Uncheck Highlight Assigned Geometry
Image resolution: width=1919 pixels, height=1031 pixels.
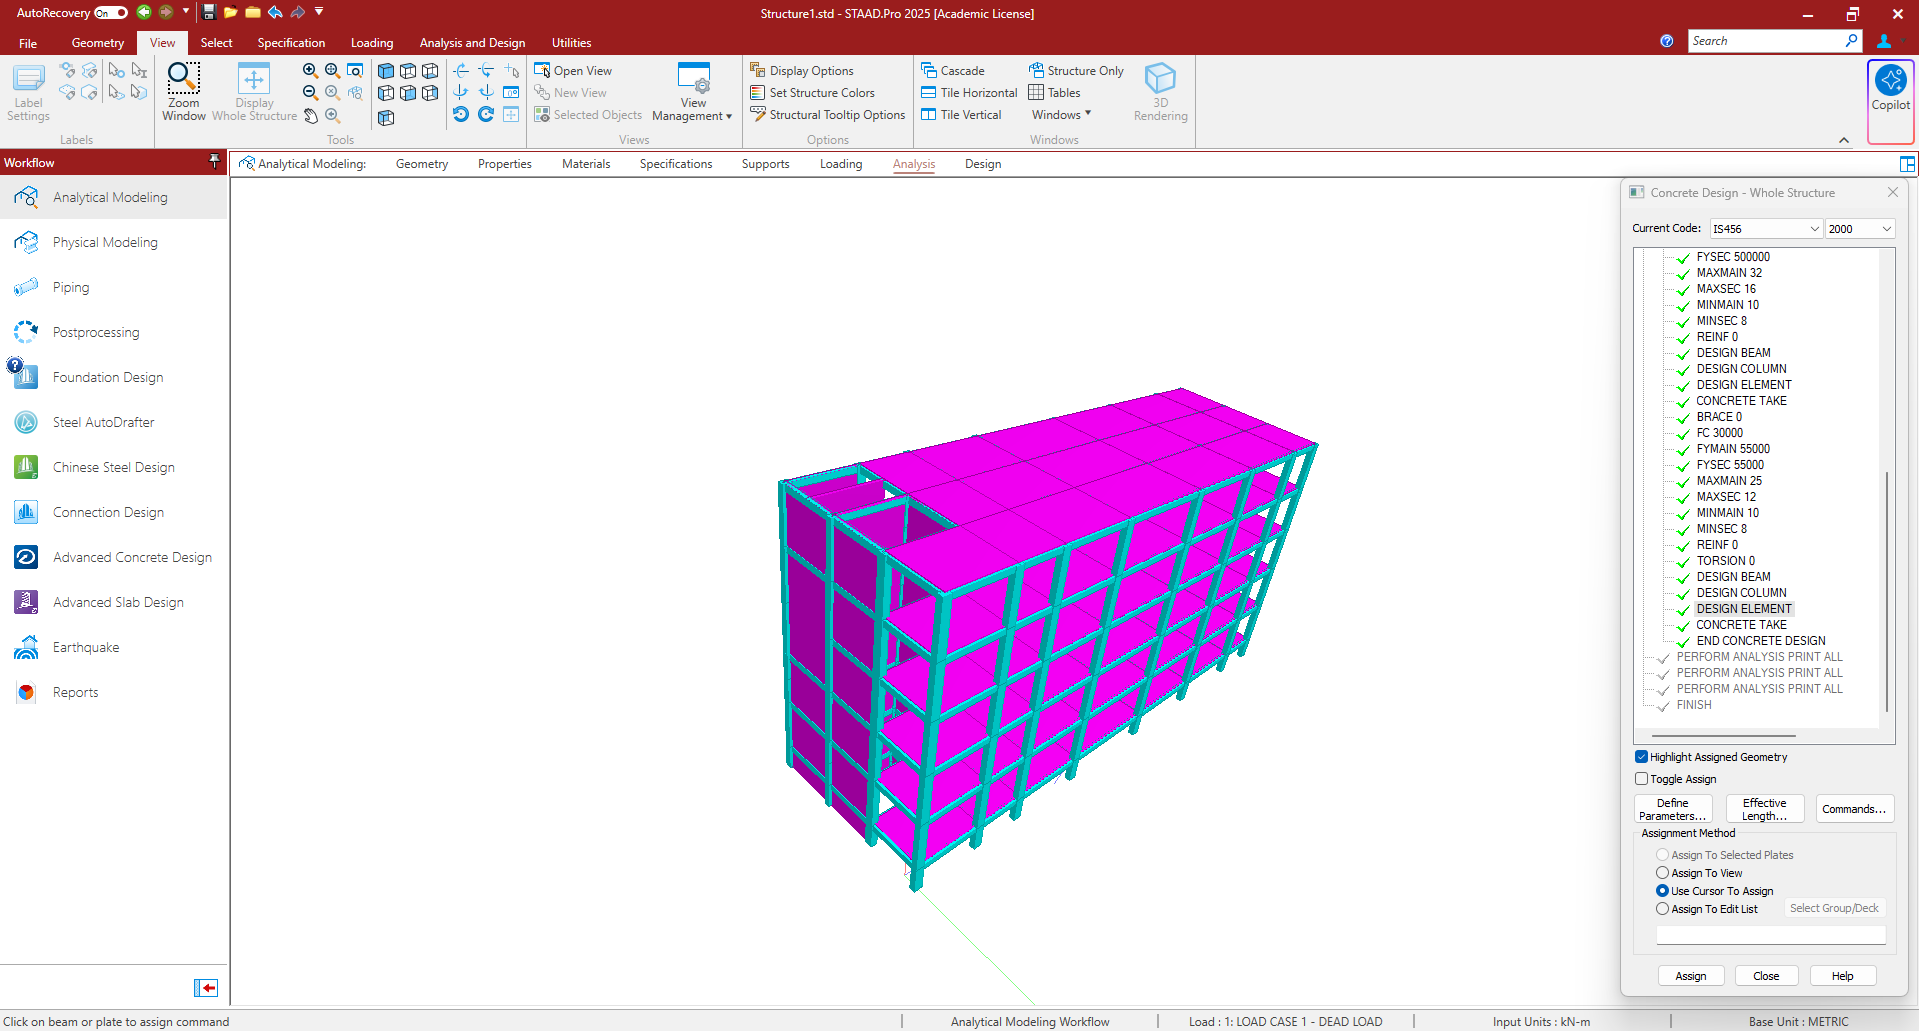1641,757
